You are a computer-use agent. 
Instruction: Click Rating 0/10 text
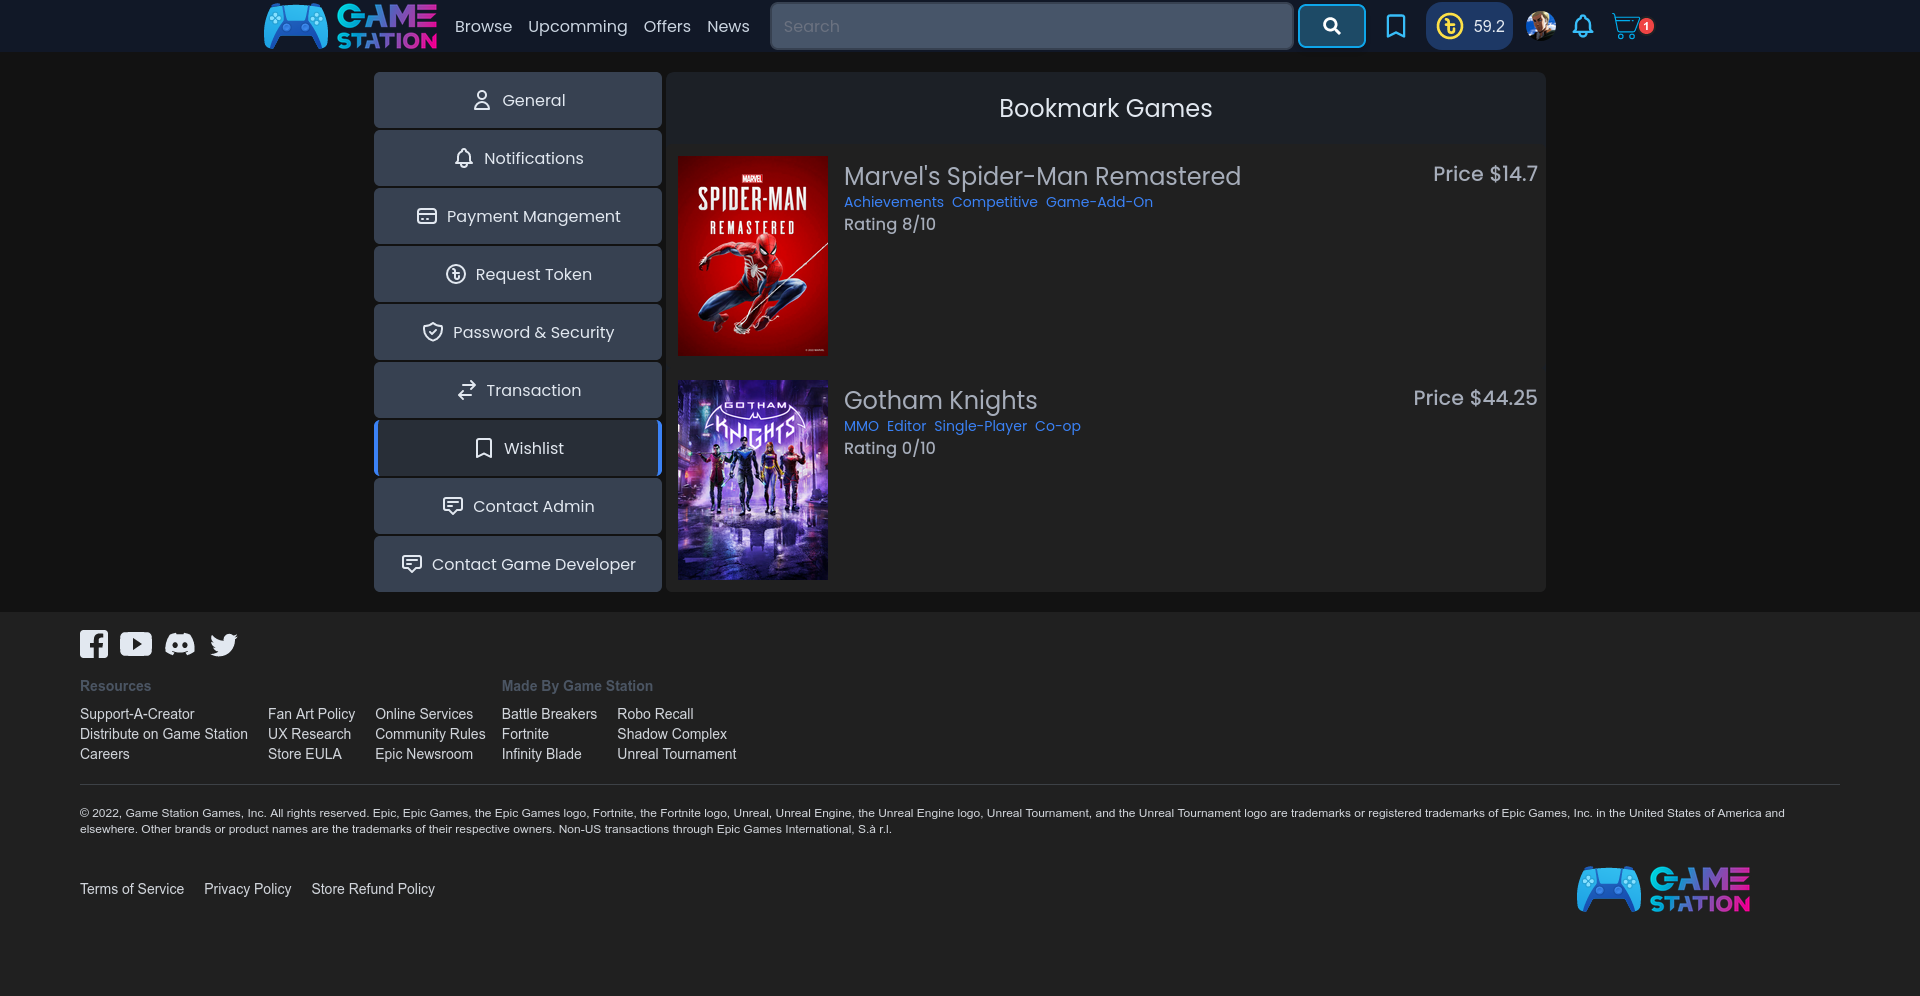point(889,449)
